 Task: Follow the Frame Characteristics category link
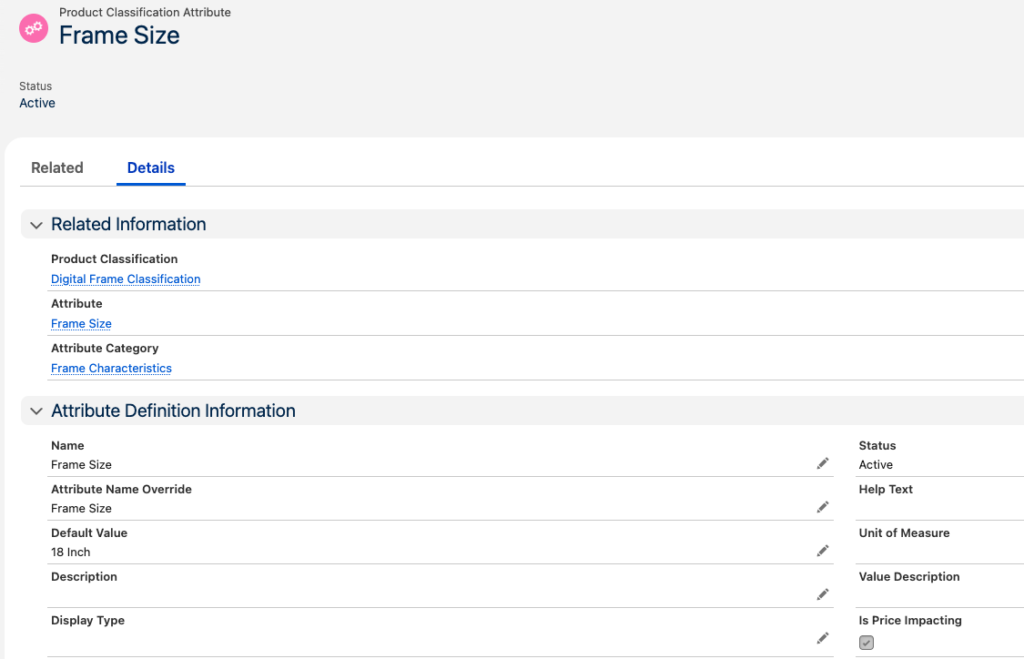tap(111, 368)
